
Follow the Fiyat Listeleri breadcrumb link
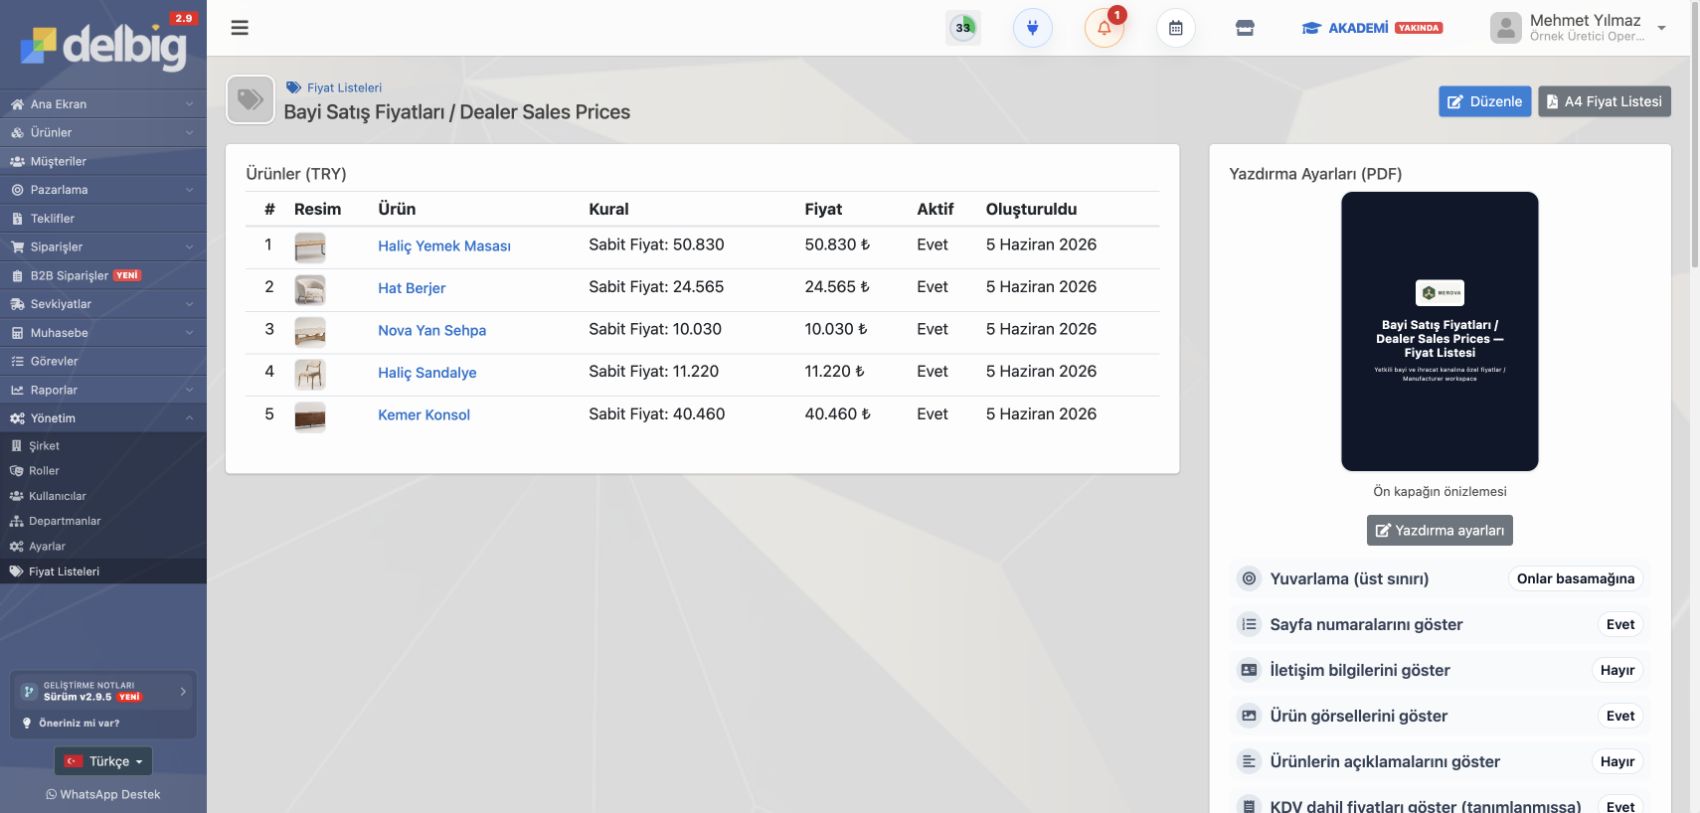click(x=344, y=88)
